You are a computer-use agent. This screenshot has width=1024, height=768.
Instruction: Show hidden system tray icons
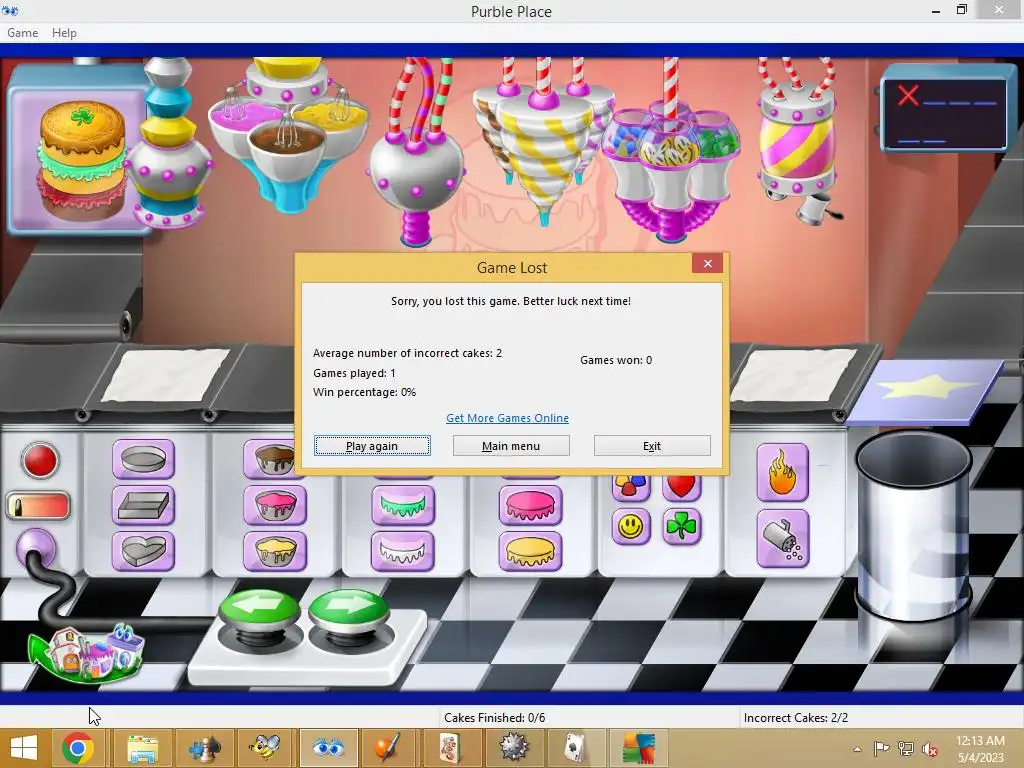pos(857,749)
